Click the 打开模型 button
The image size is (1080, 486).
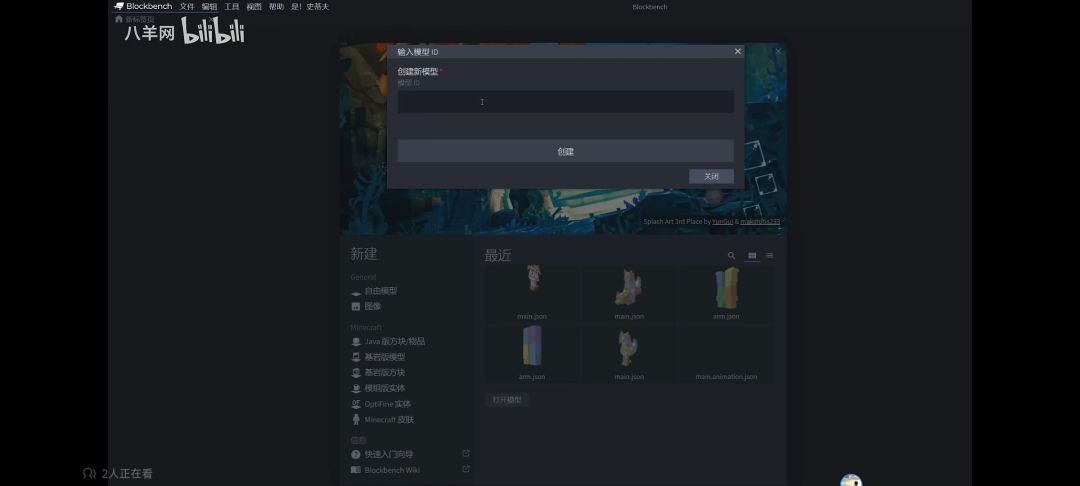pos(507,400)
